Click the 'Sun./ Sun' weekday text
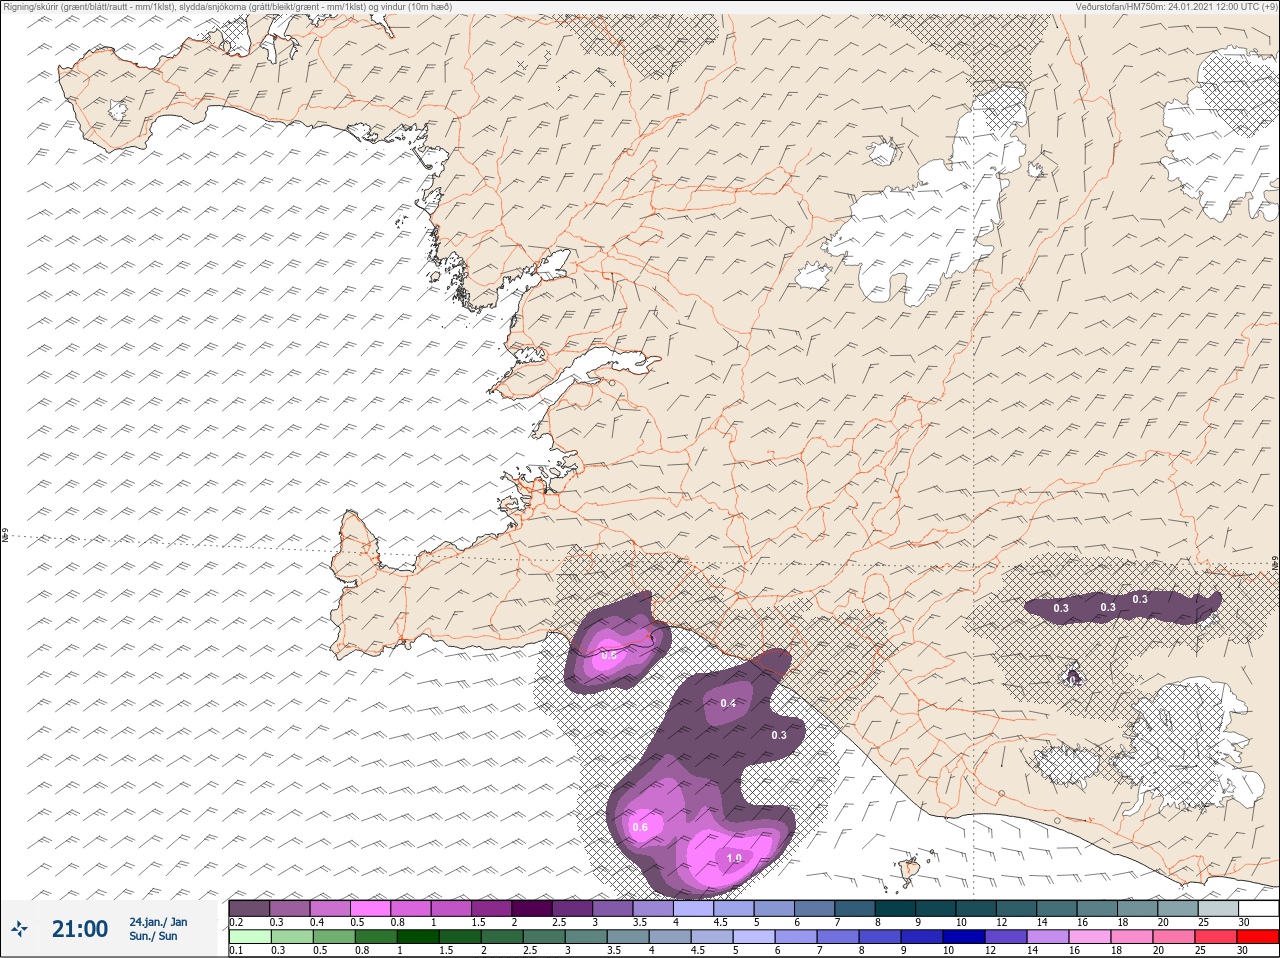This screenshot has width=1280, height=958. 153,936
